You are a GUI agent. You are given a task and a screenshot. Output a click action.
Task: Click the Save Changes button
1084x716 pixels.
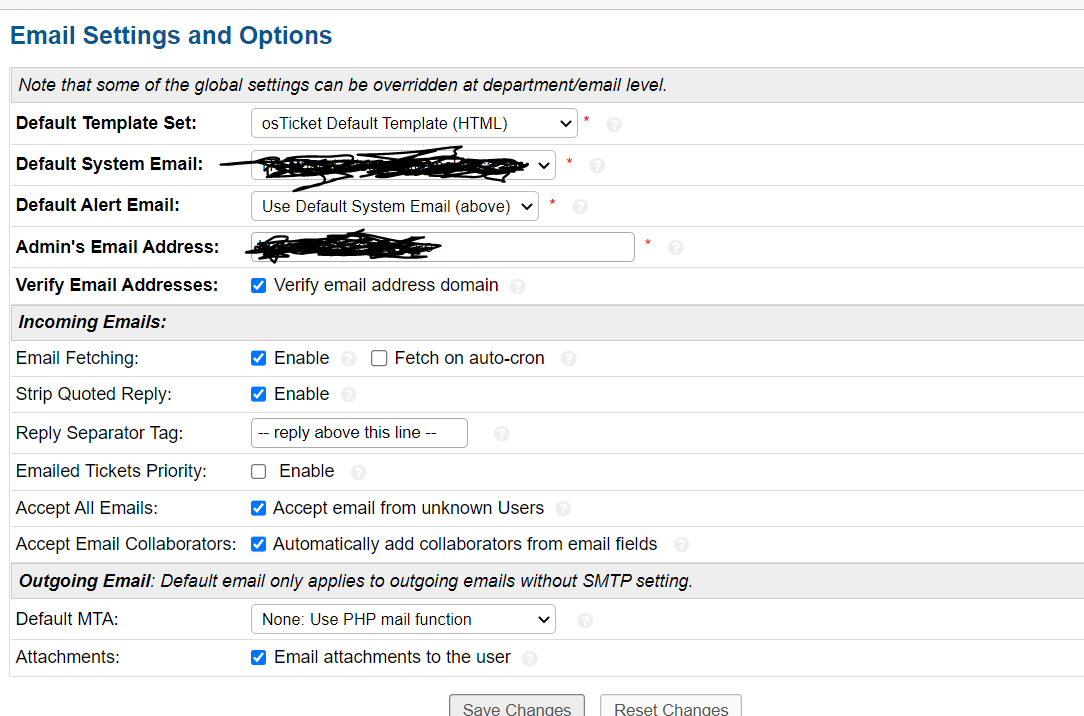click(516, 707)
